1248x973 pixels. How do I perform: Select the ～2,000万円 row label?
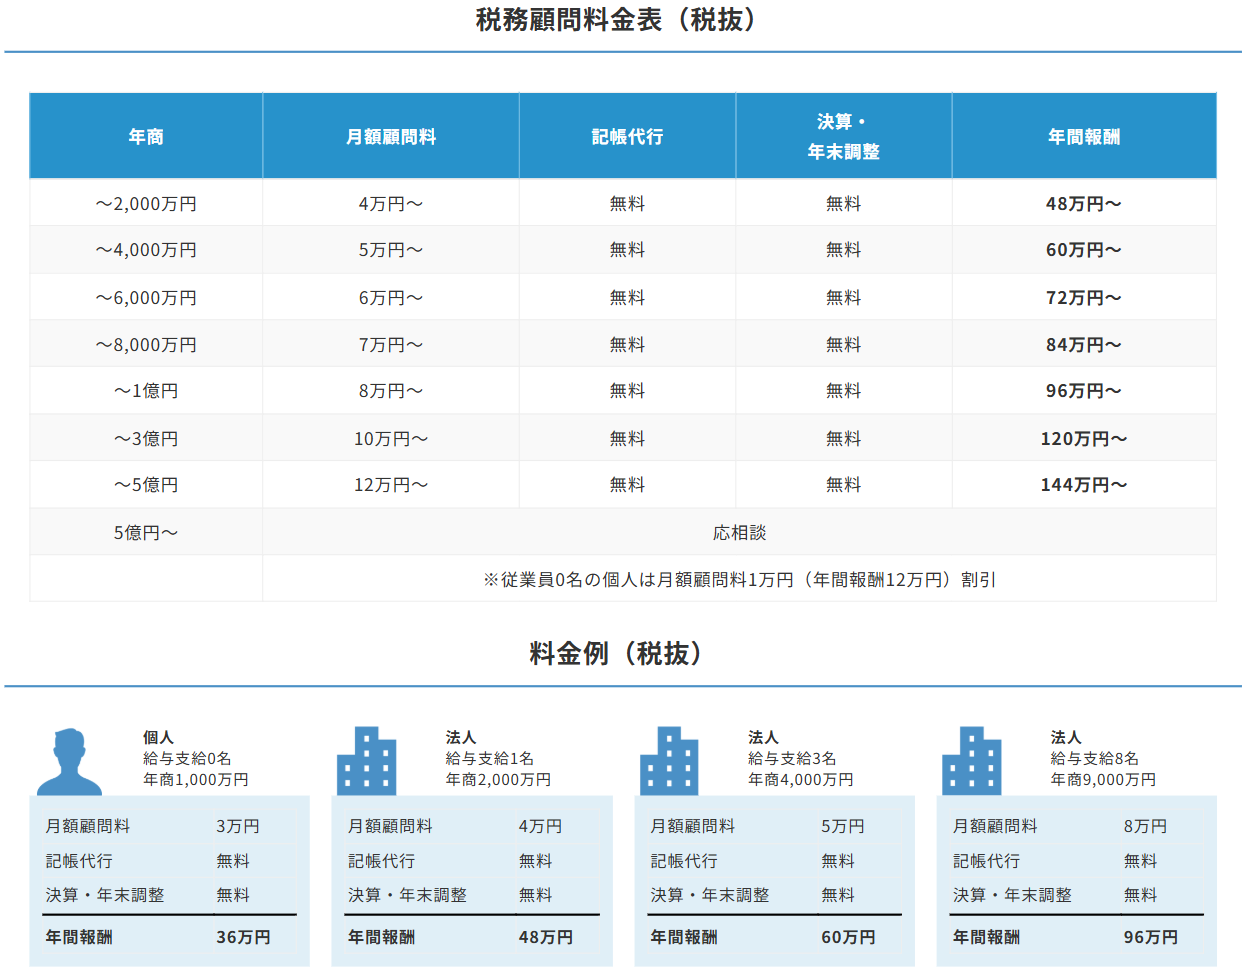(x=146, y=203)
